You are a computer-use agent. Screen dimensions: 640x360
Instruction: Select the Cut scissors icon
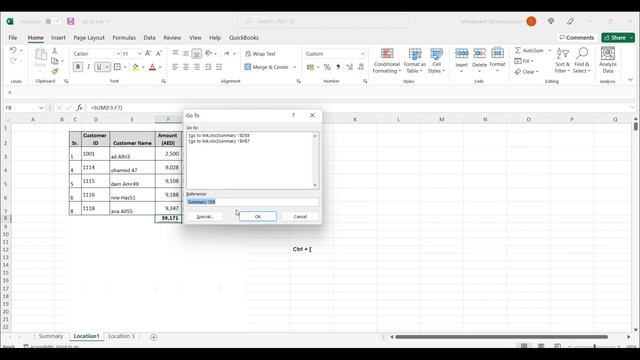(x=55, y=51)
